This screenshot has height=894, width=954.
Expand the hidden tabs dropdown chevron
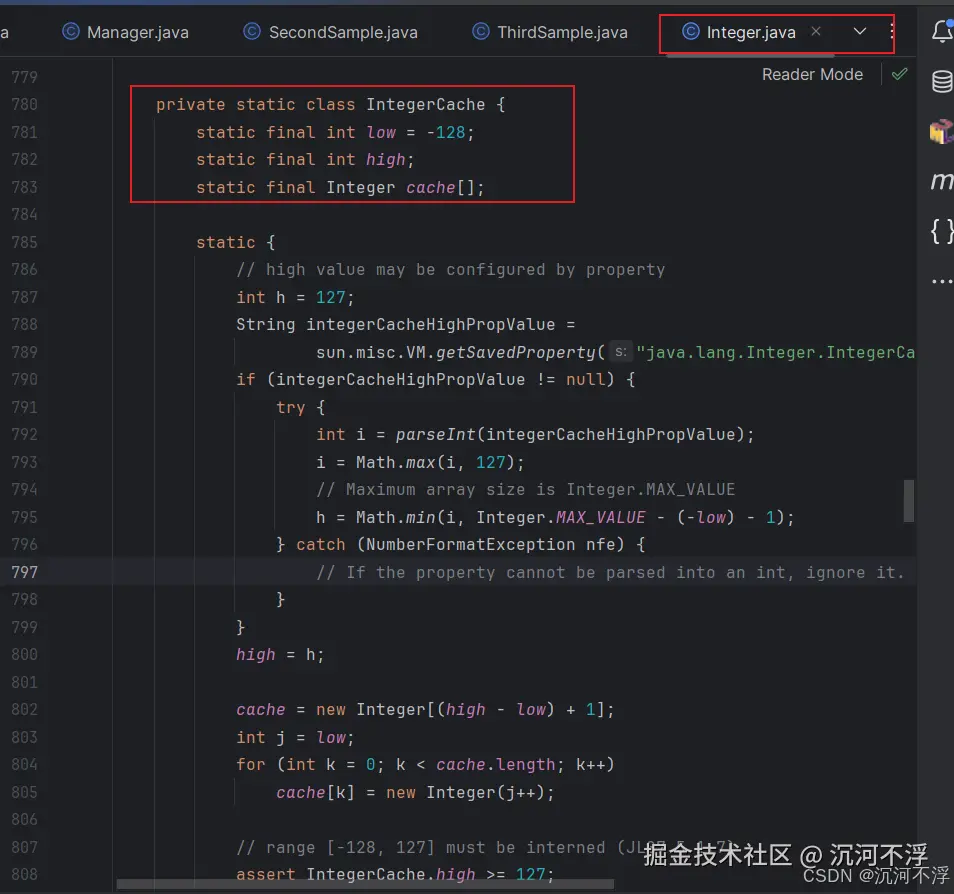859,32
